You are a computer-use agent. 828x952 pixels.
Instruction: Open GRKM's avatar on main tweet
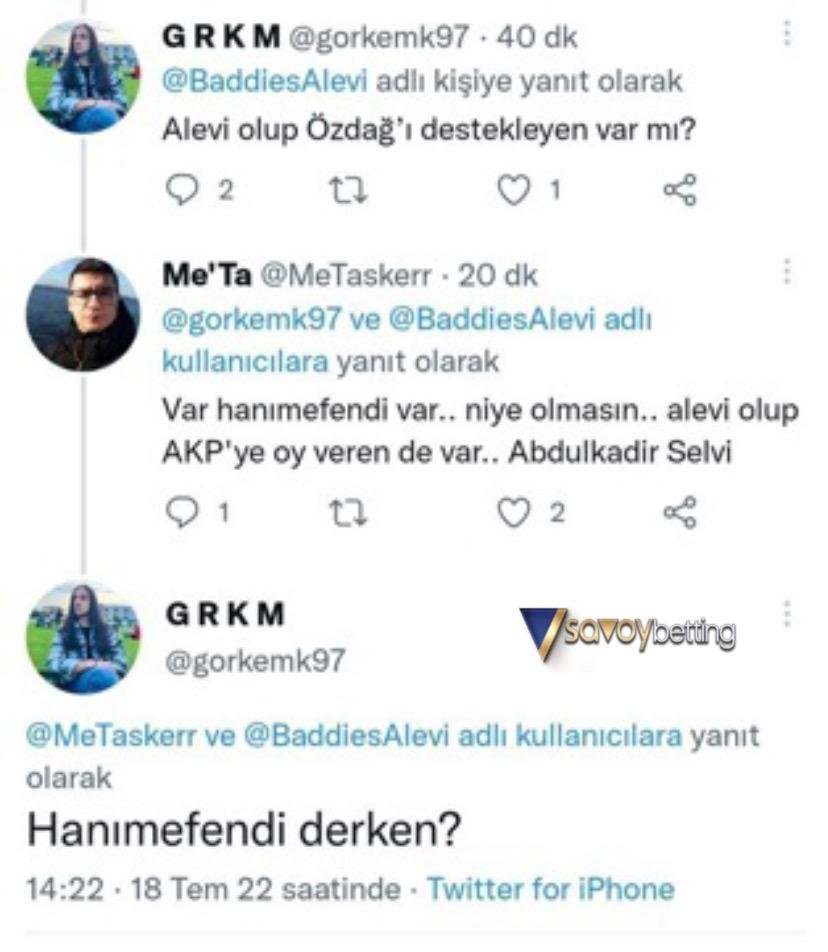(x=82, y=638)
